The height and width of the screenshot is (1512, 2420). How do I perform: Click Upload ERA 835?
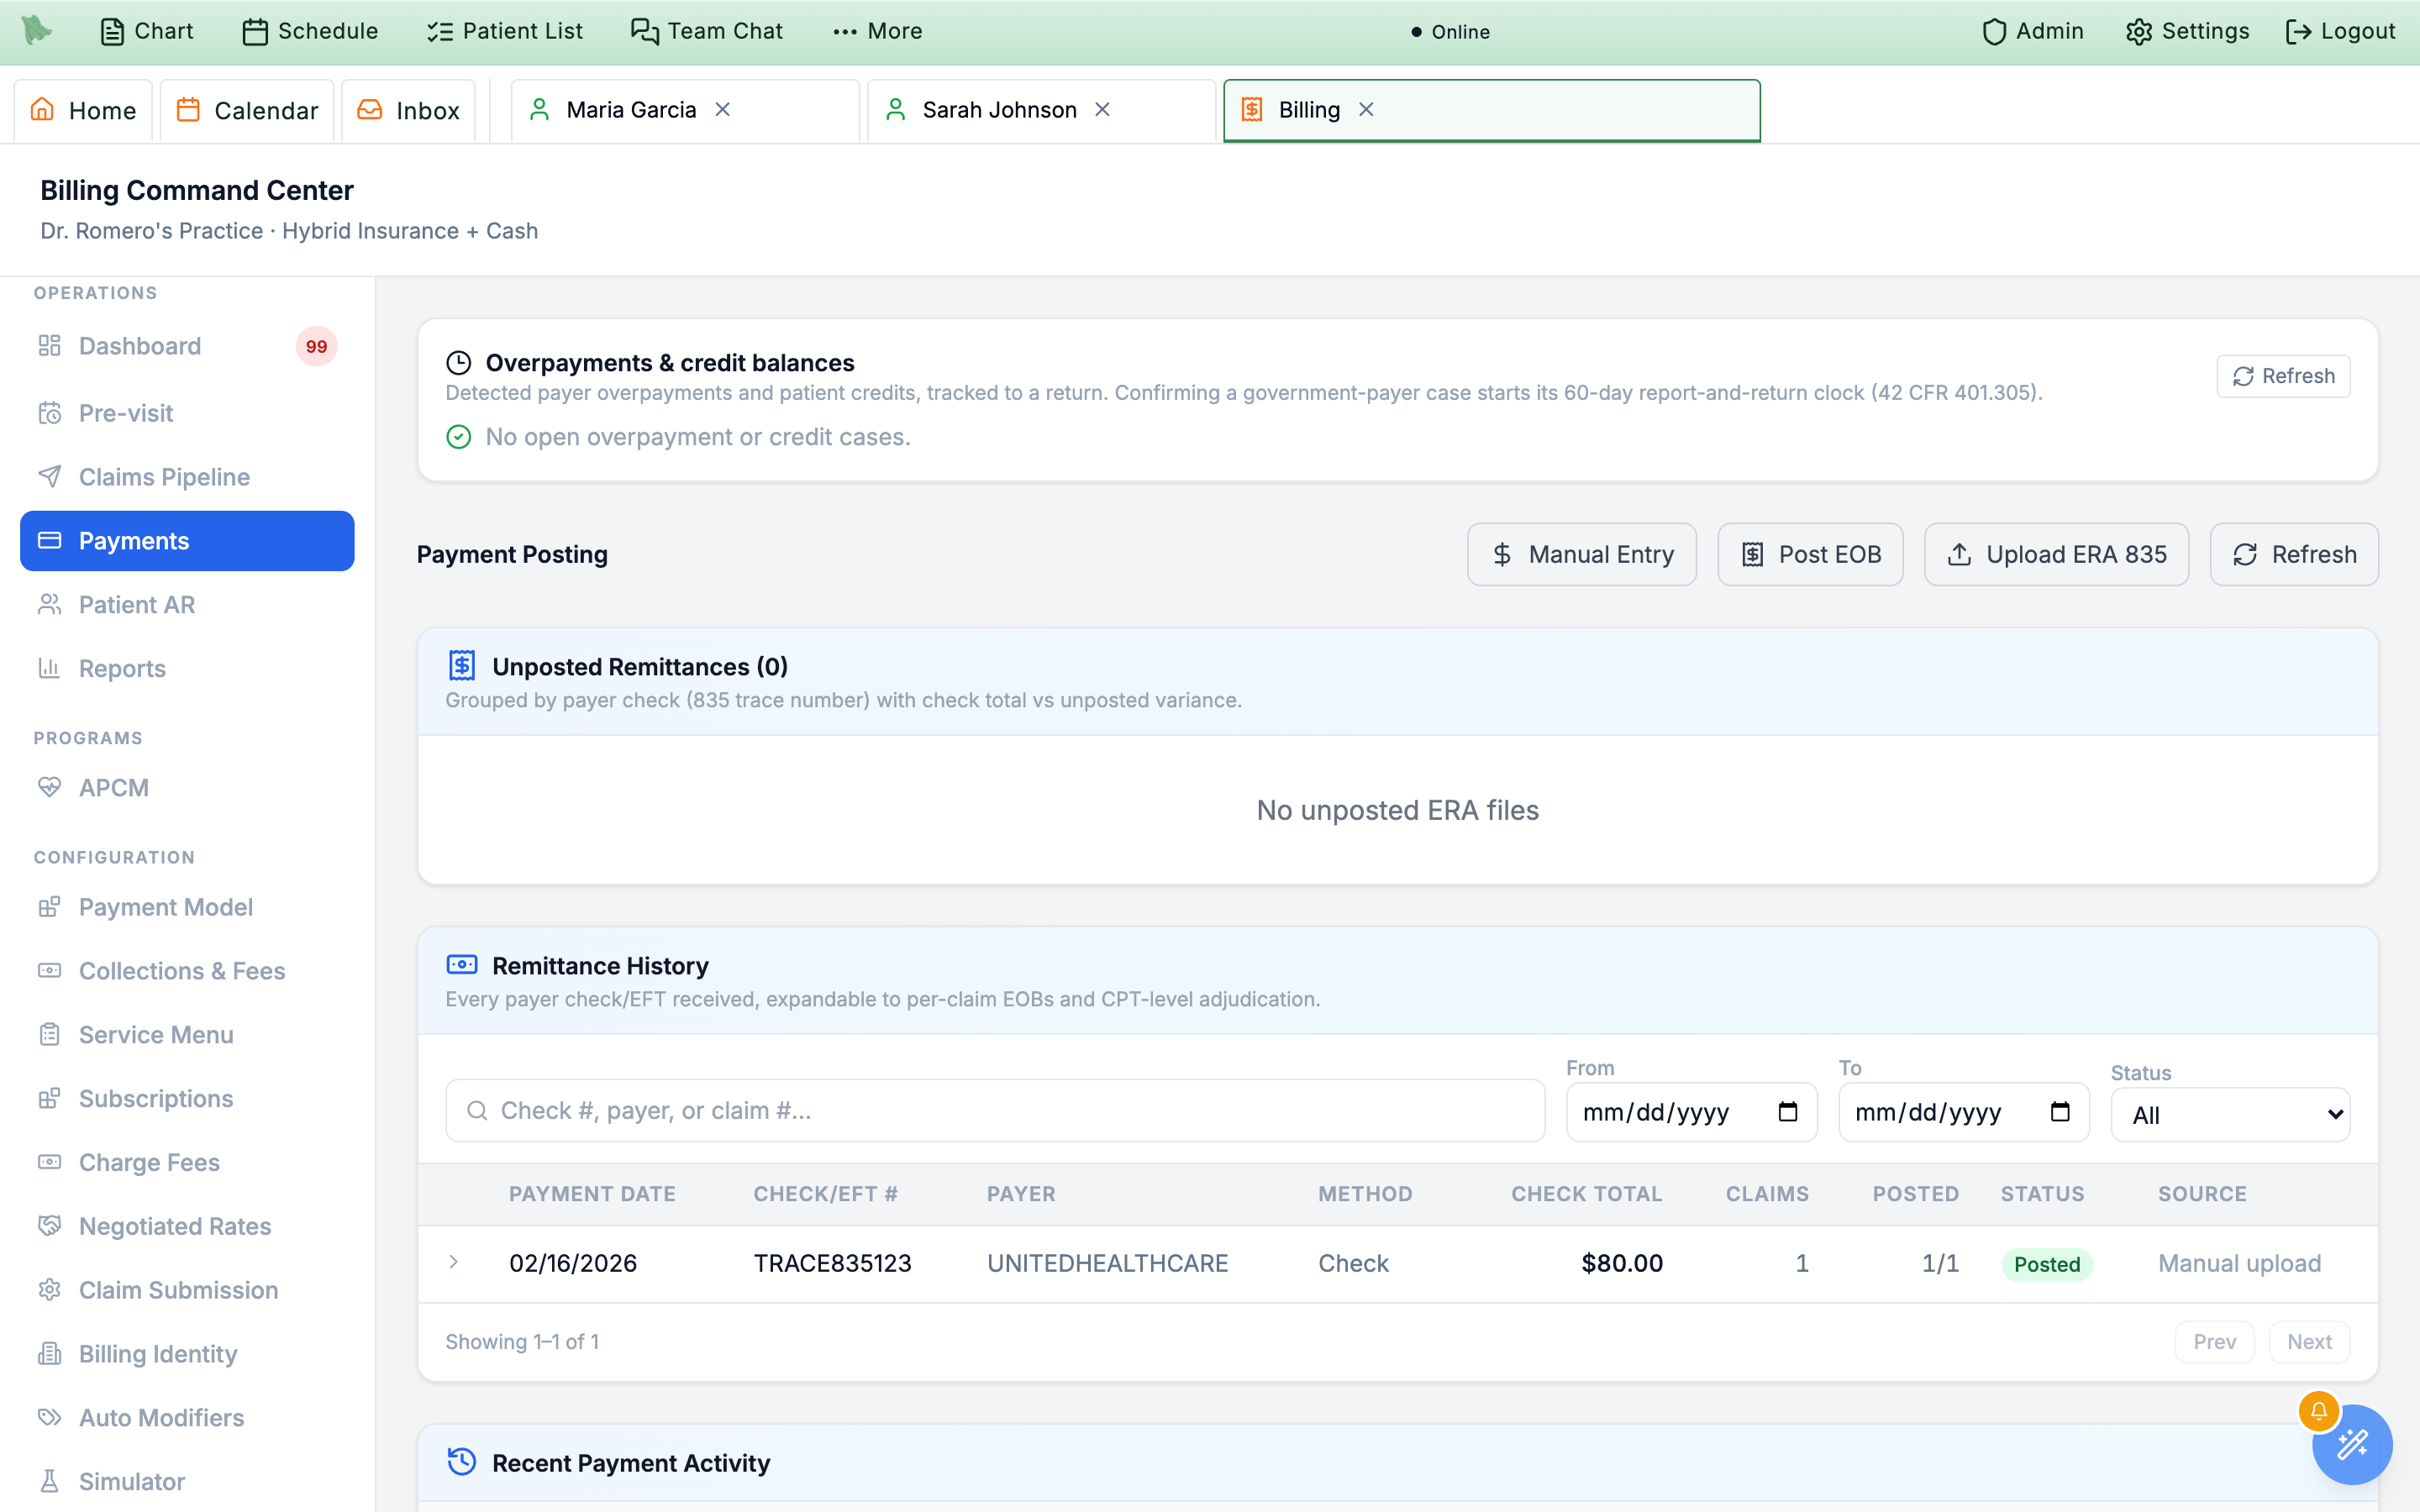[x=2056, y=554]
